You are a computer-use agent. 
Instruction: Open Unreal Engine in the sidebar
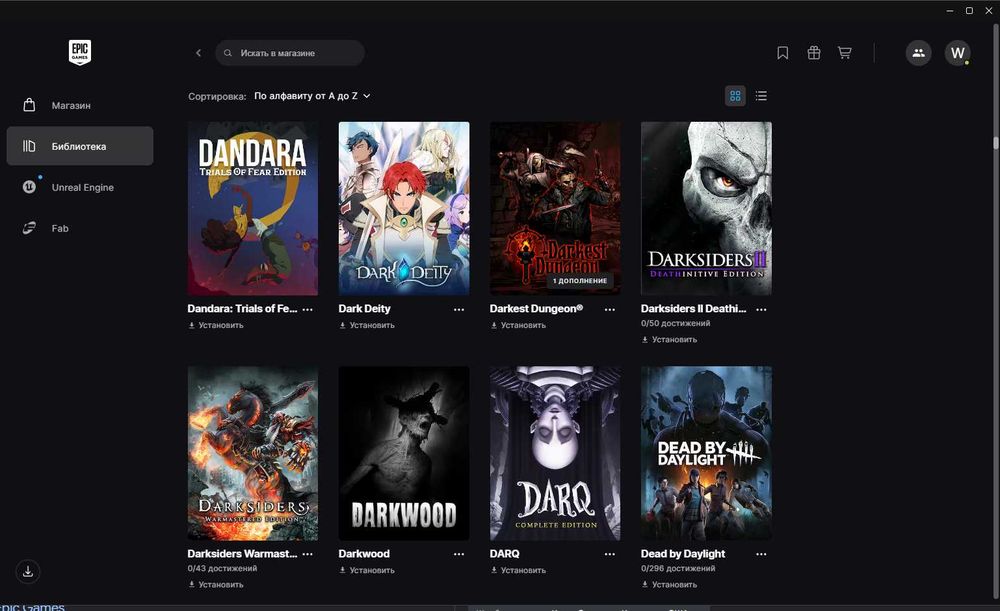pyautogui.click(x=80, y=187)
